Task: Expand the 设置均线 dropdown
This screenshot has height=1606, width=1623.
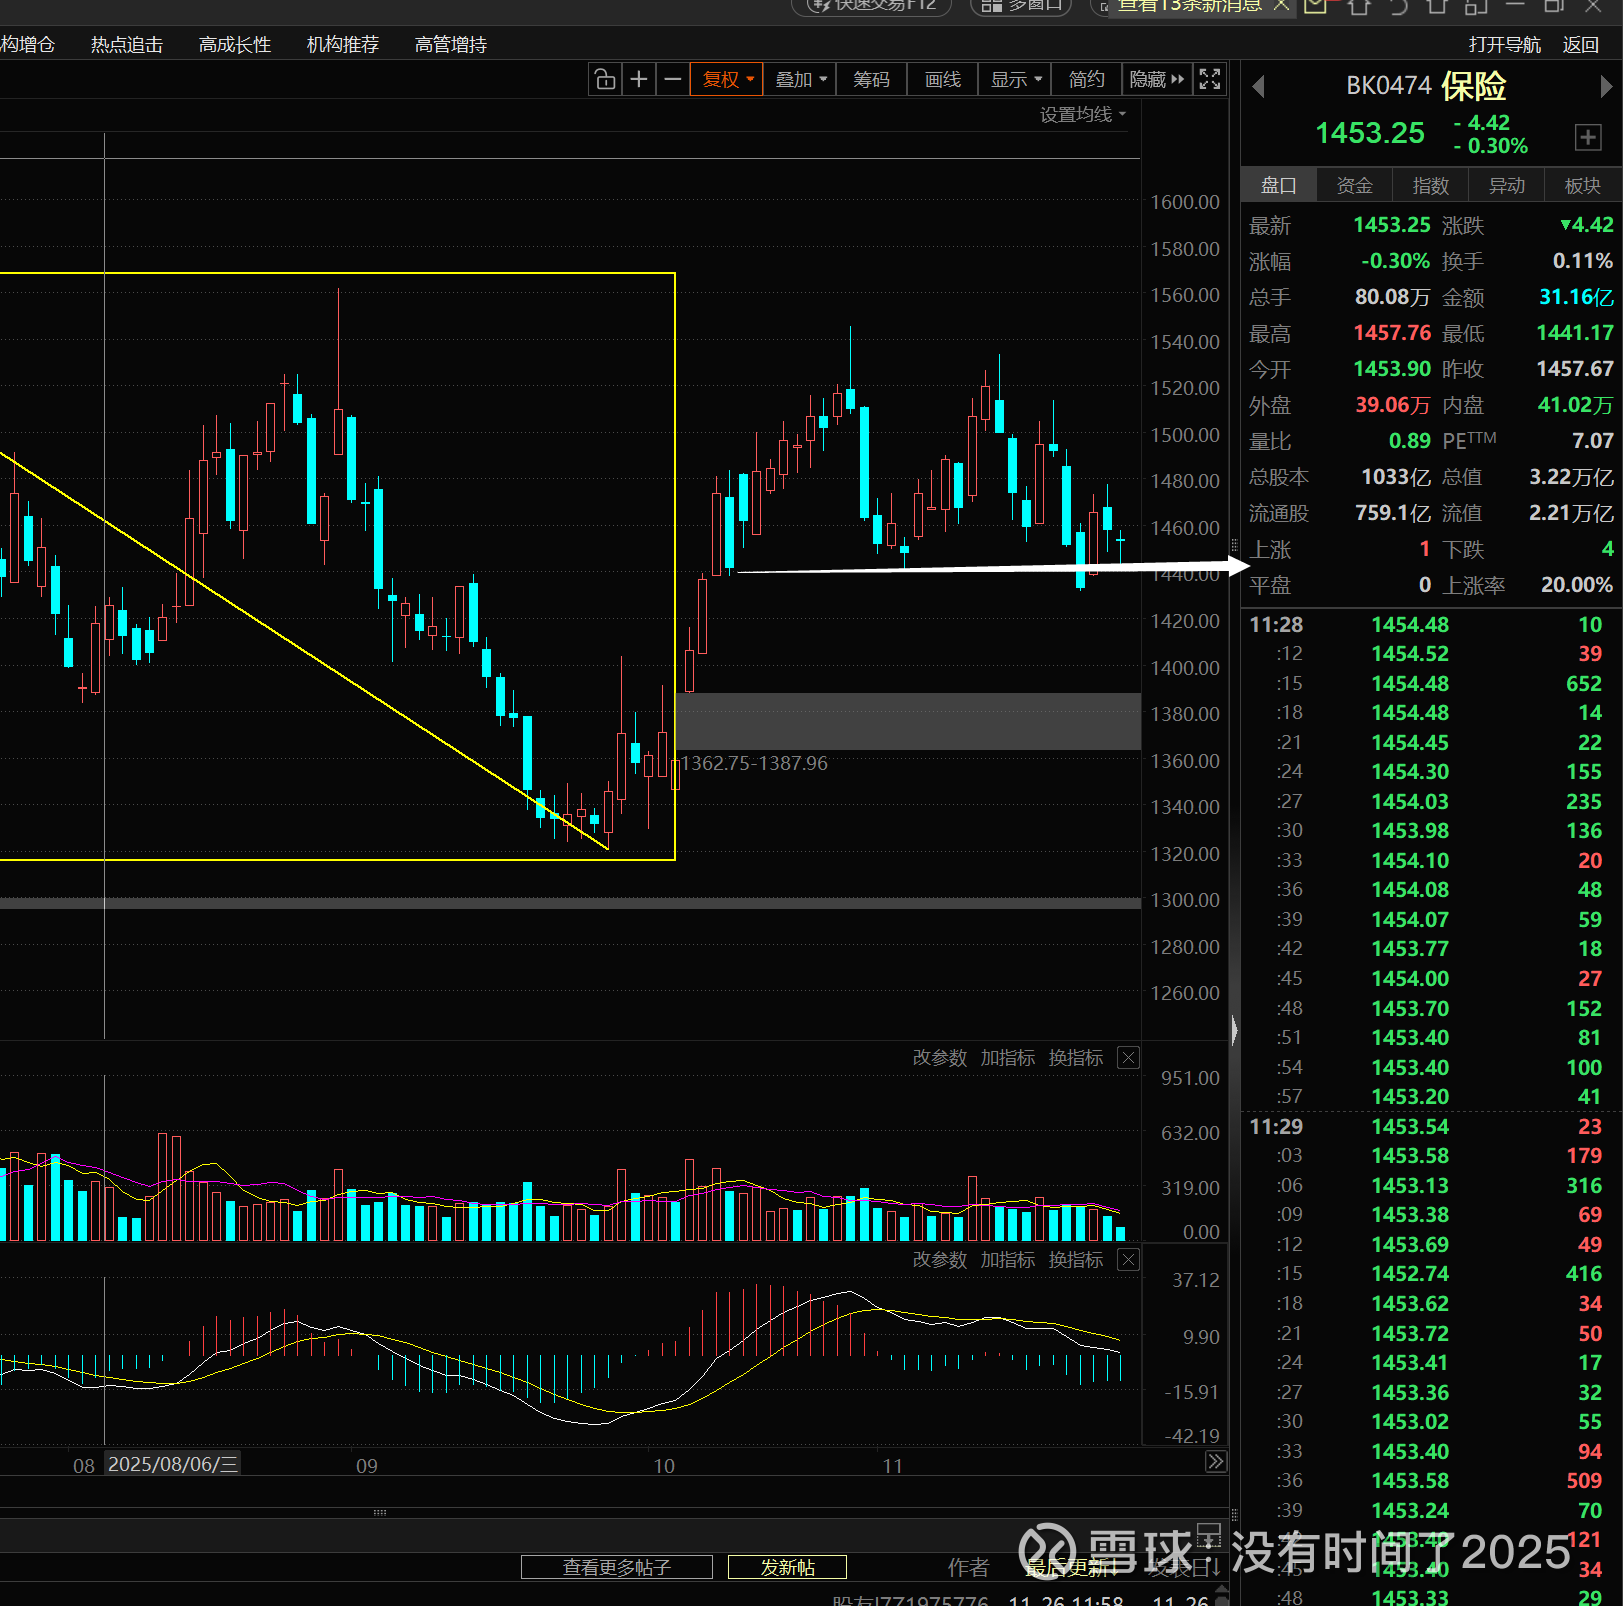Action: point(1083,114)
